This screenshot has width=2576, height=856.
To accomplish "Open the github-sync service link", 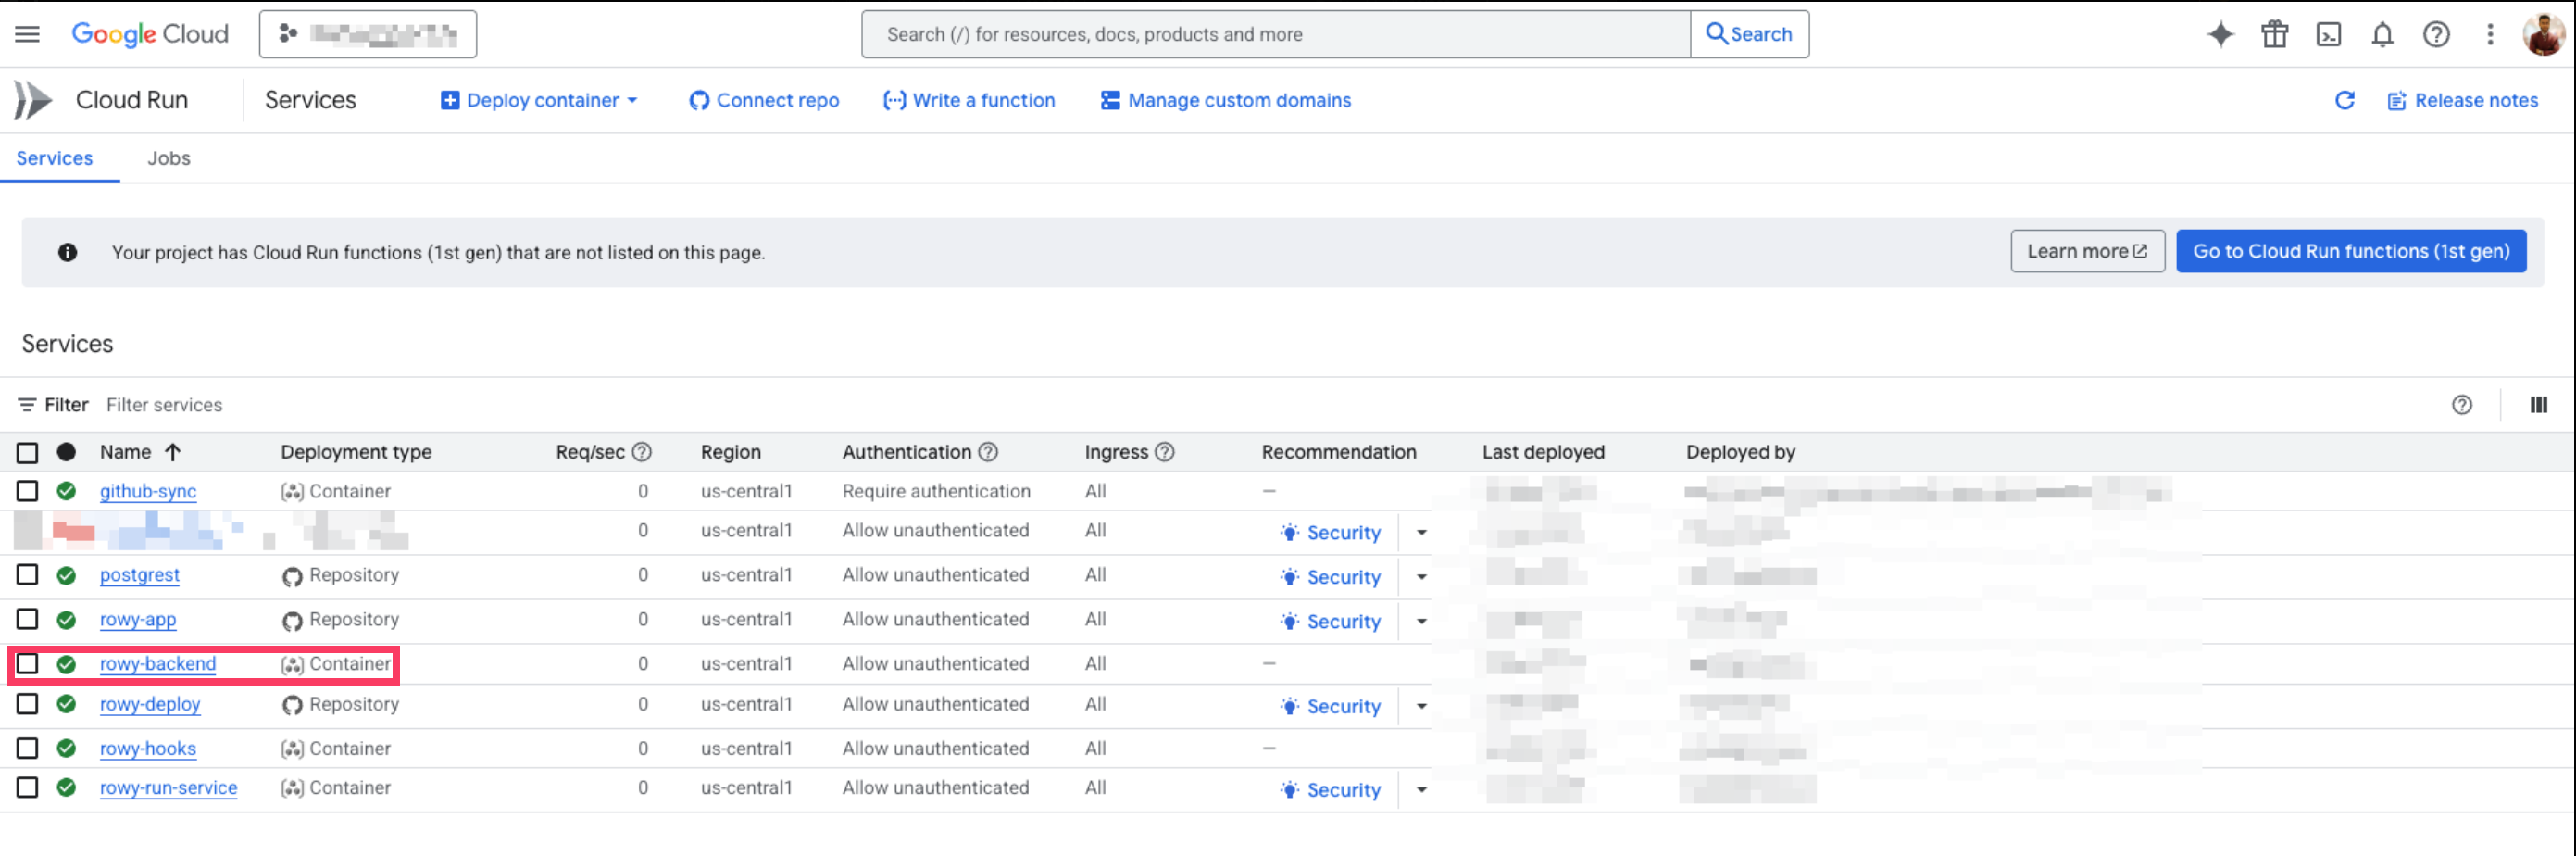I will coord(148,491).
